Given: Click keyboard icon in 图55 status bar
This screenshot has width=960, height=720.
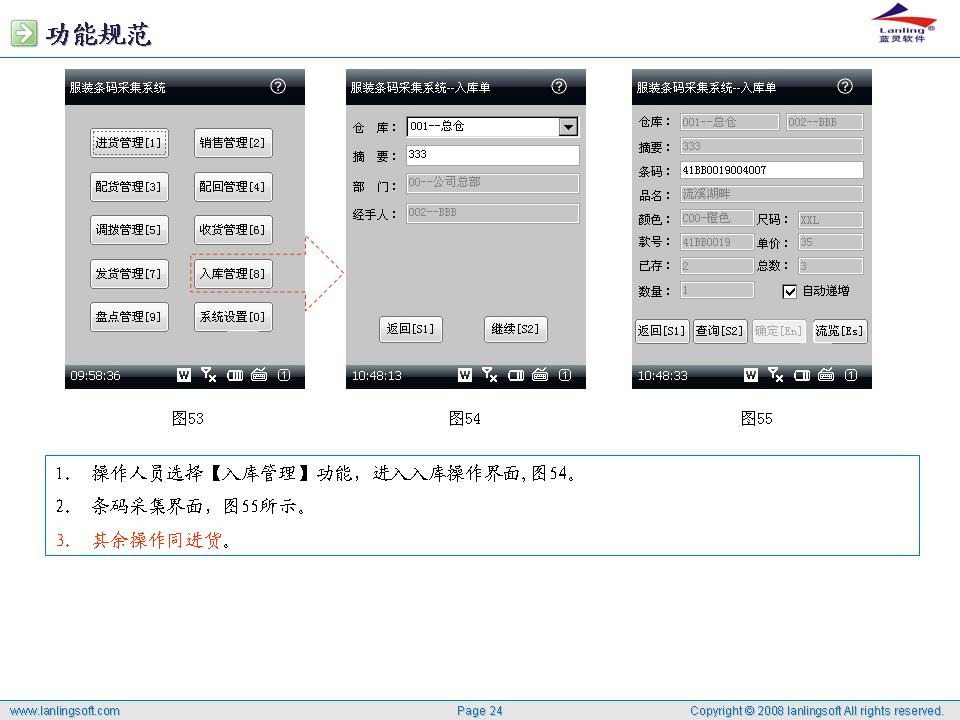Looking at the screenshot, I should click(x=826, y=374).
